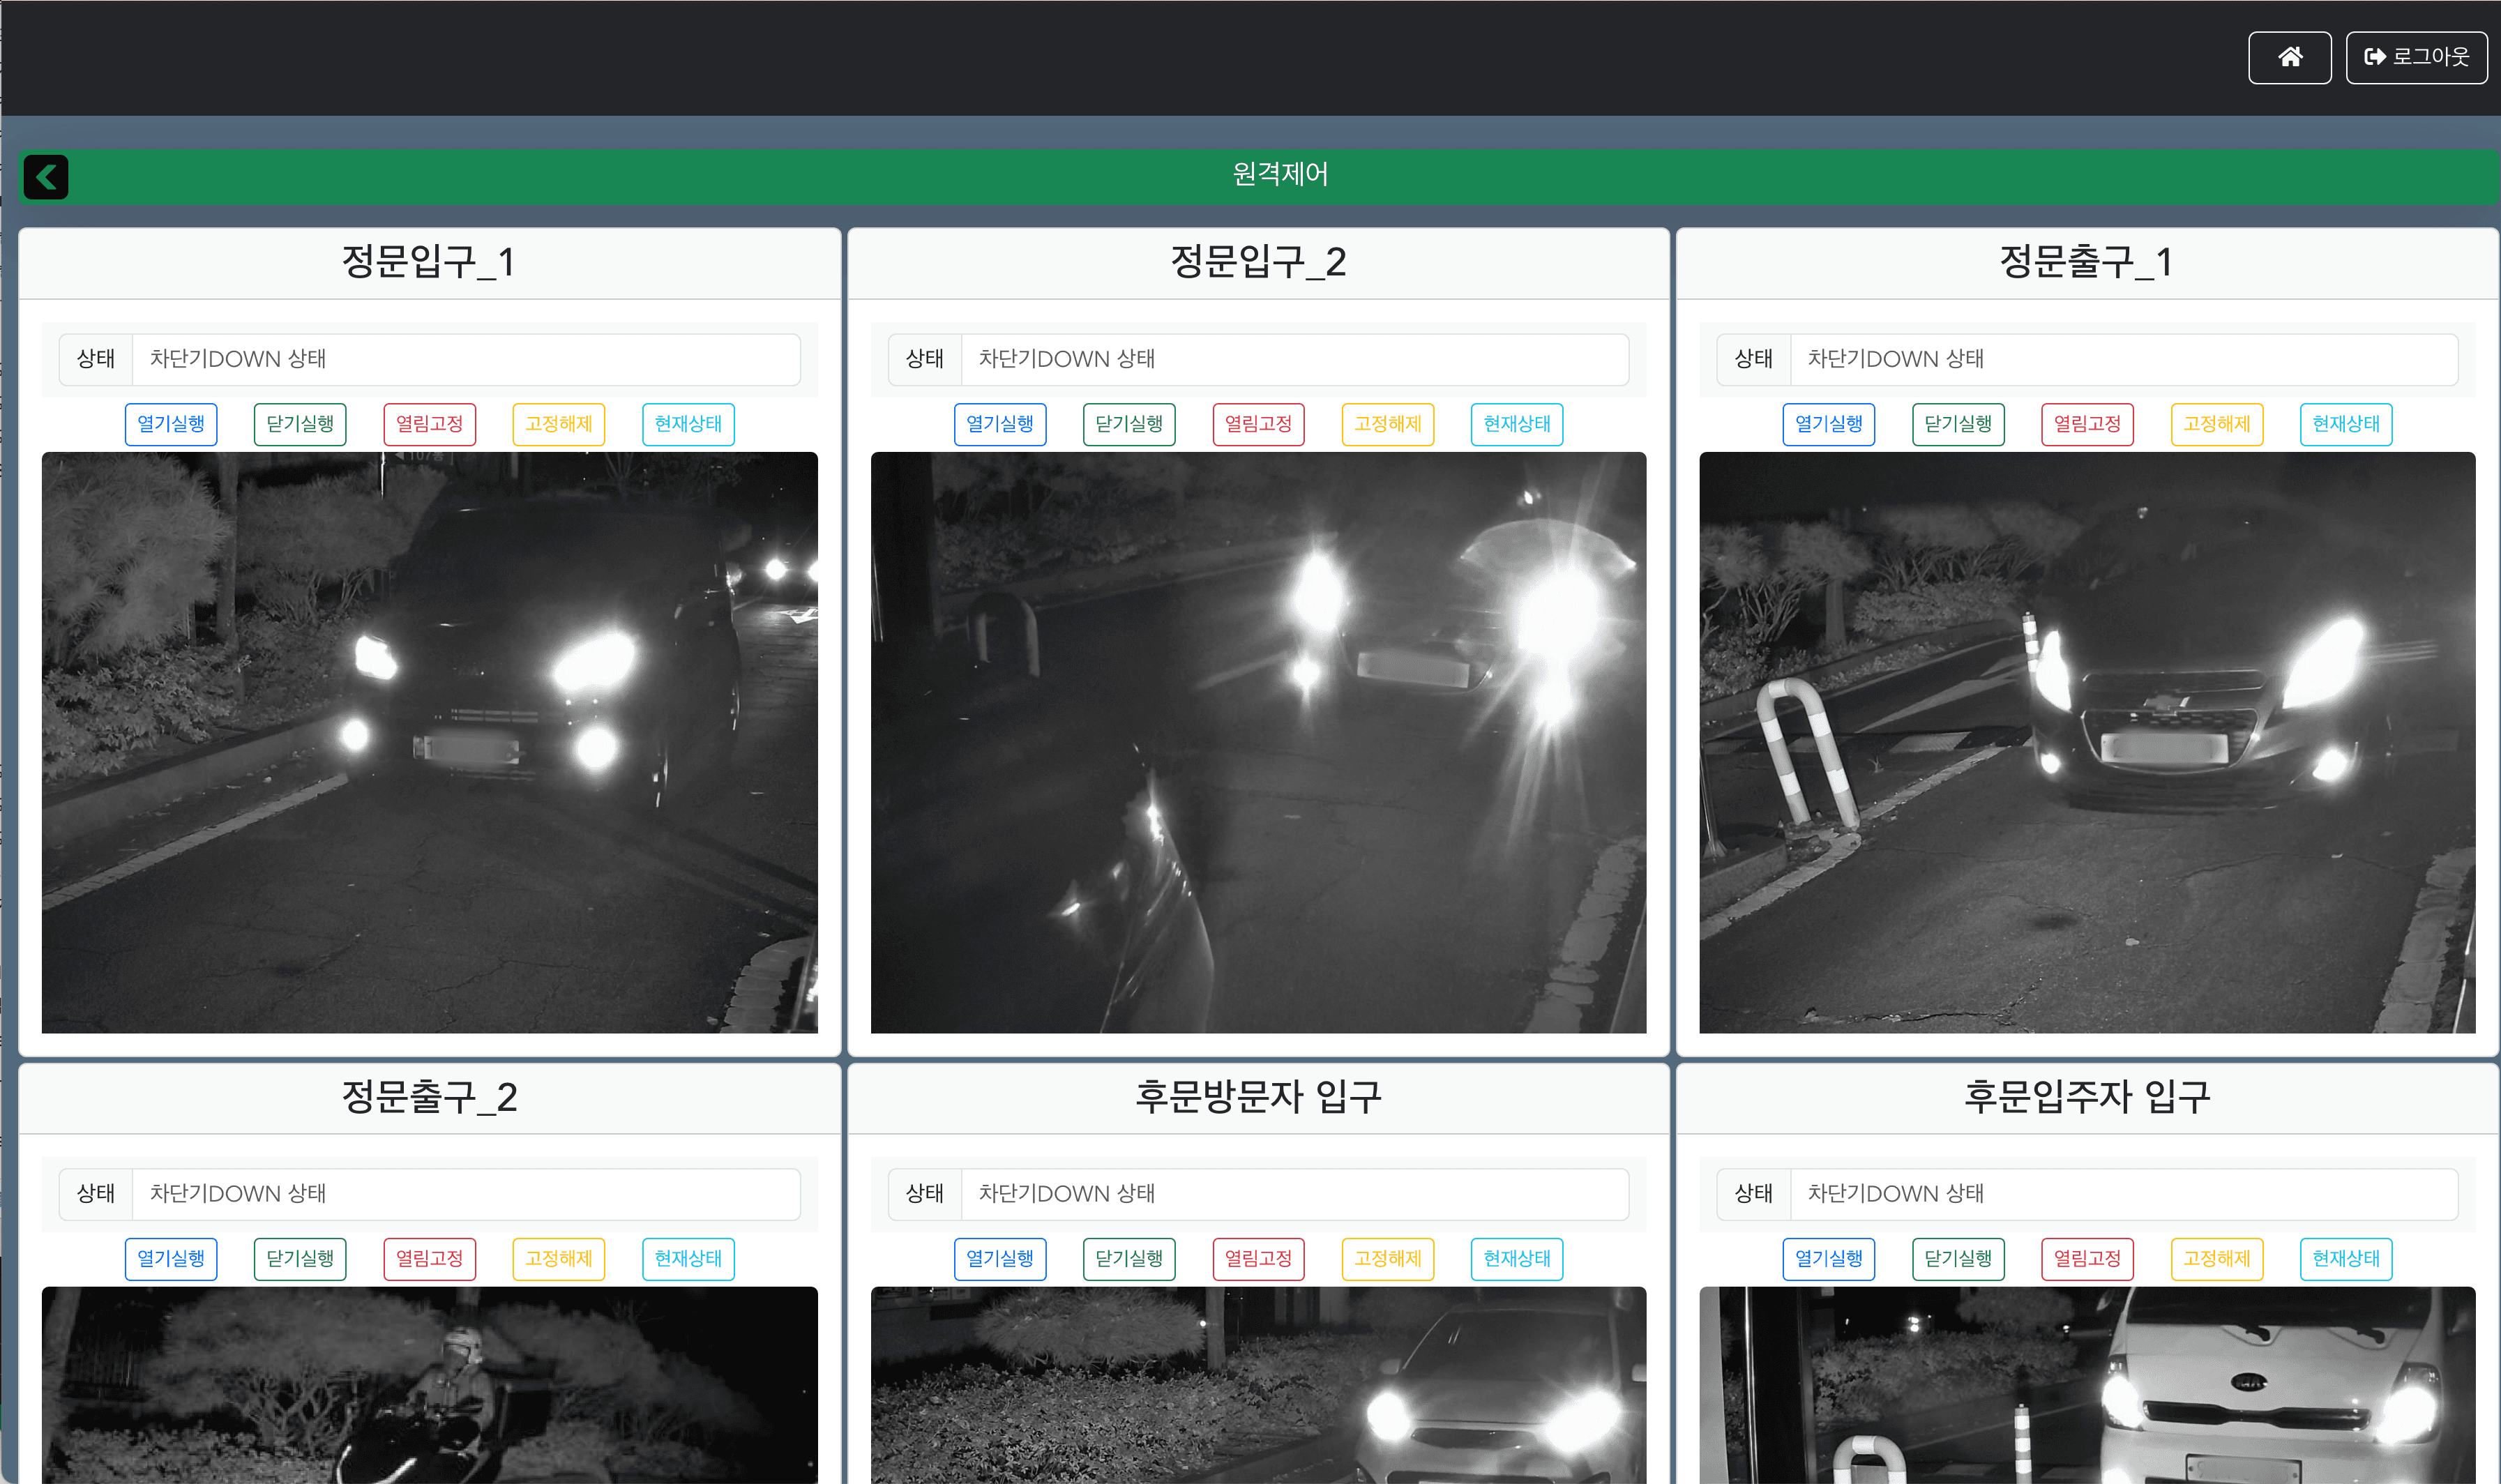
Task: Click 열림고정 under 정문출구_2
Action: 429,1258
